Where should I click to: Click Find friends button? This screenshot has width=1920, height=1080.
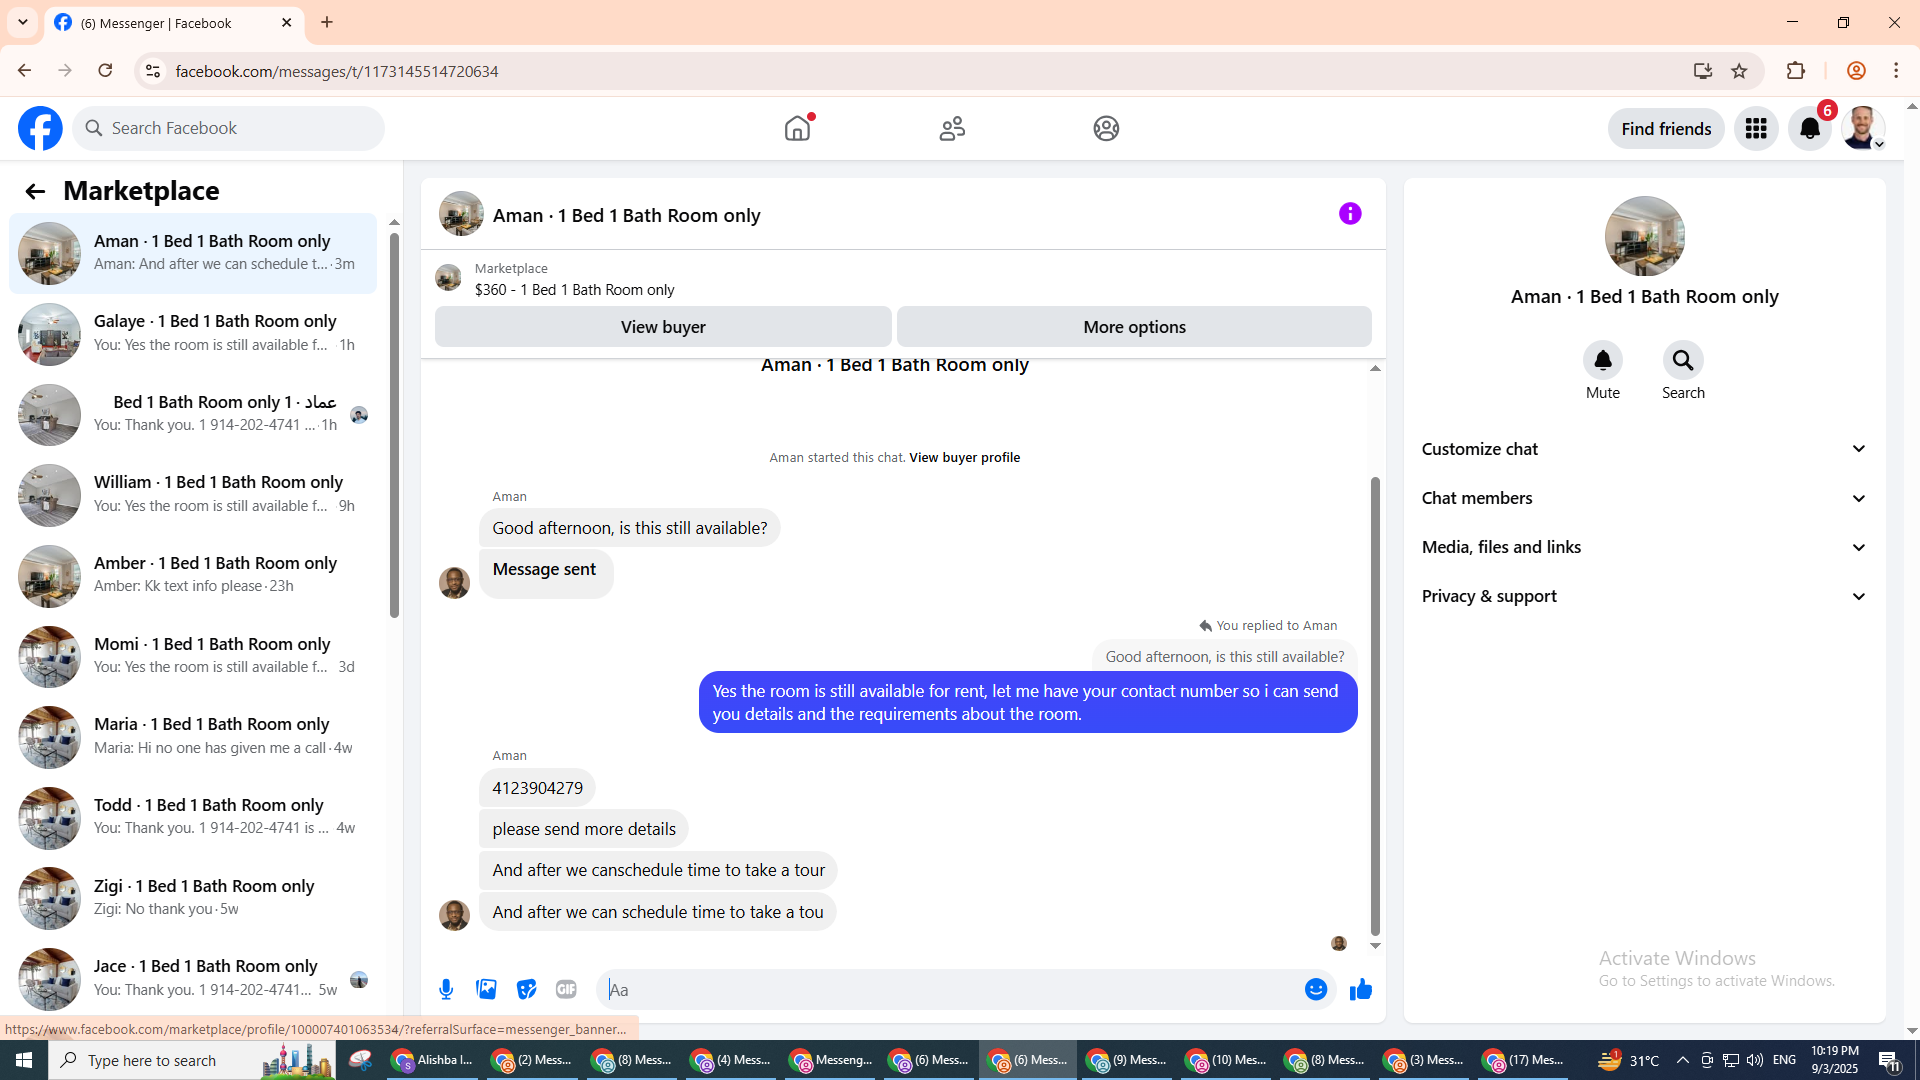(x=1666, y=128)
